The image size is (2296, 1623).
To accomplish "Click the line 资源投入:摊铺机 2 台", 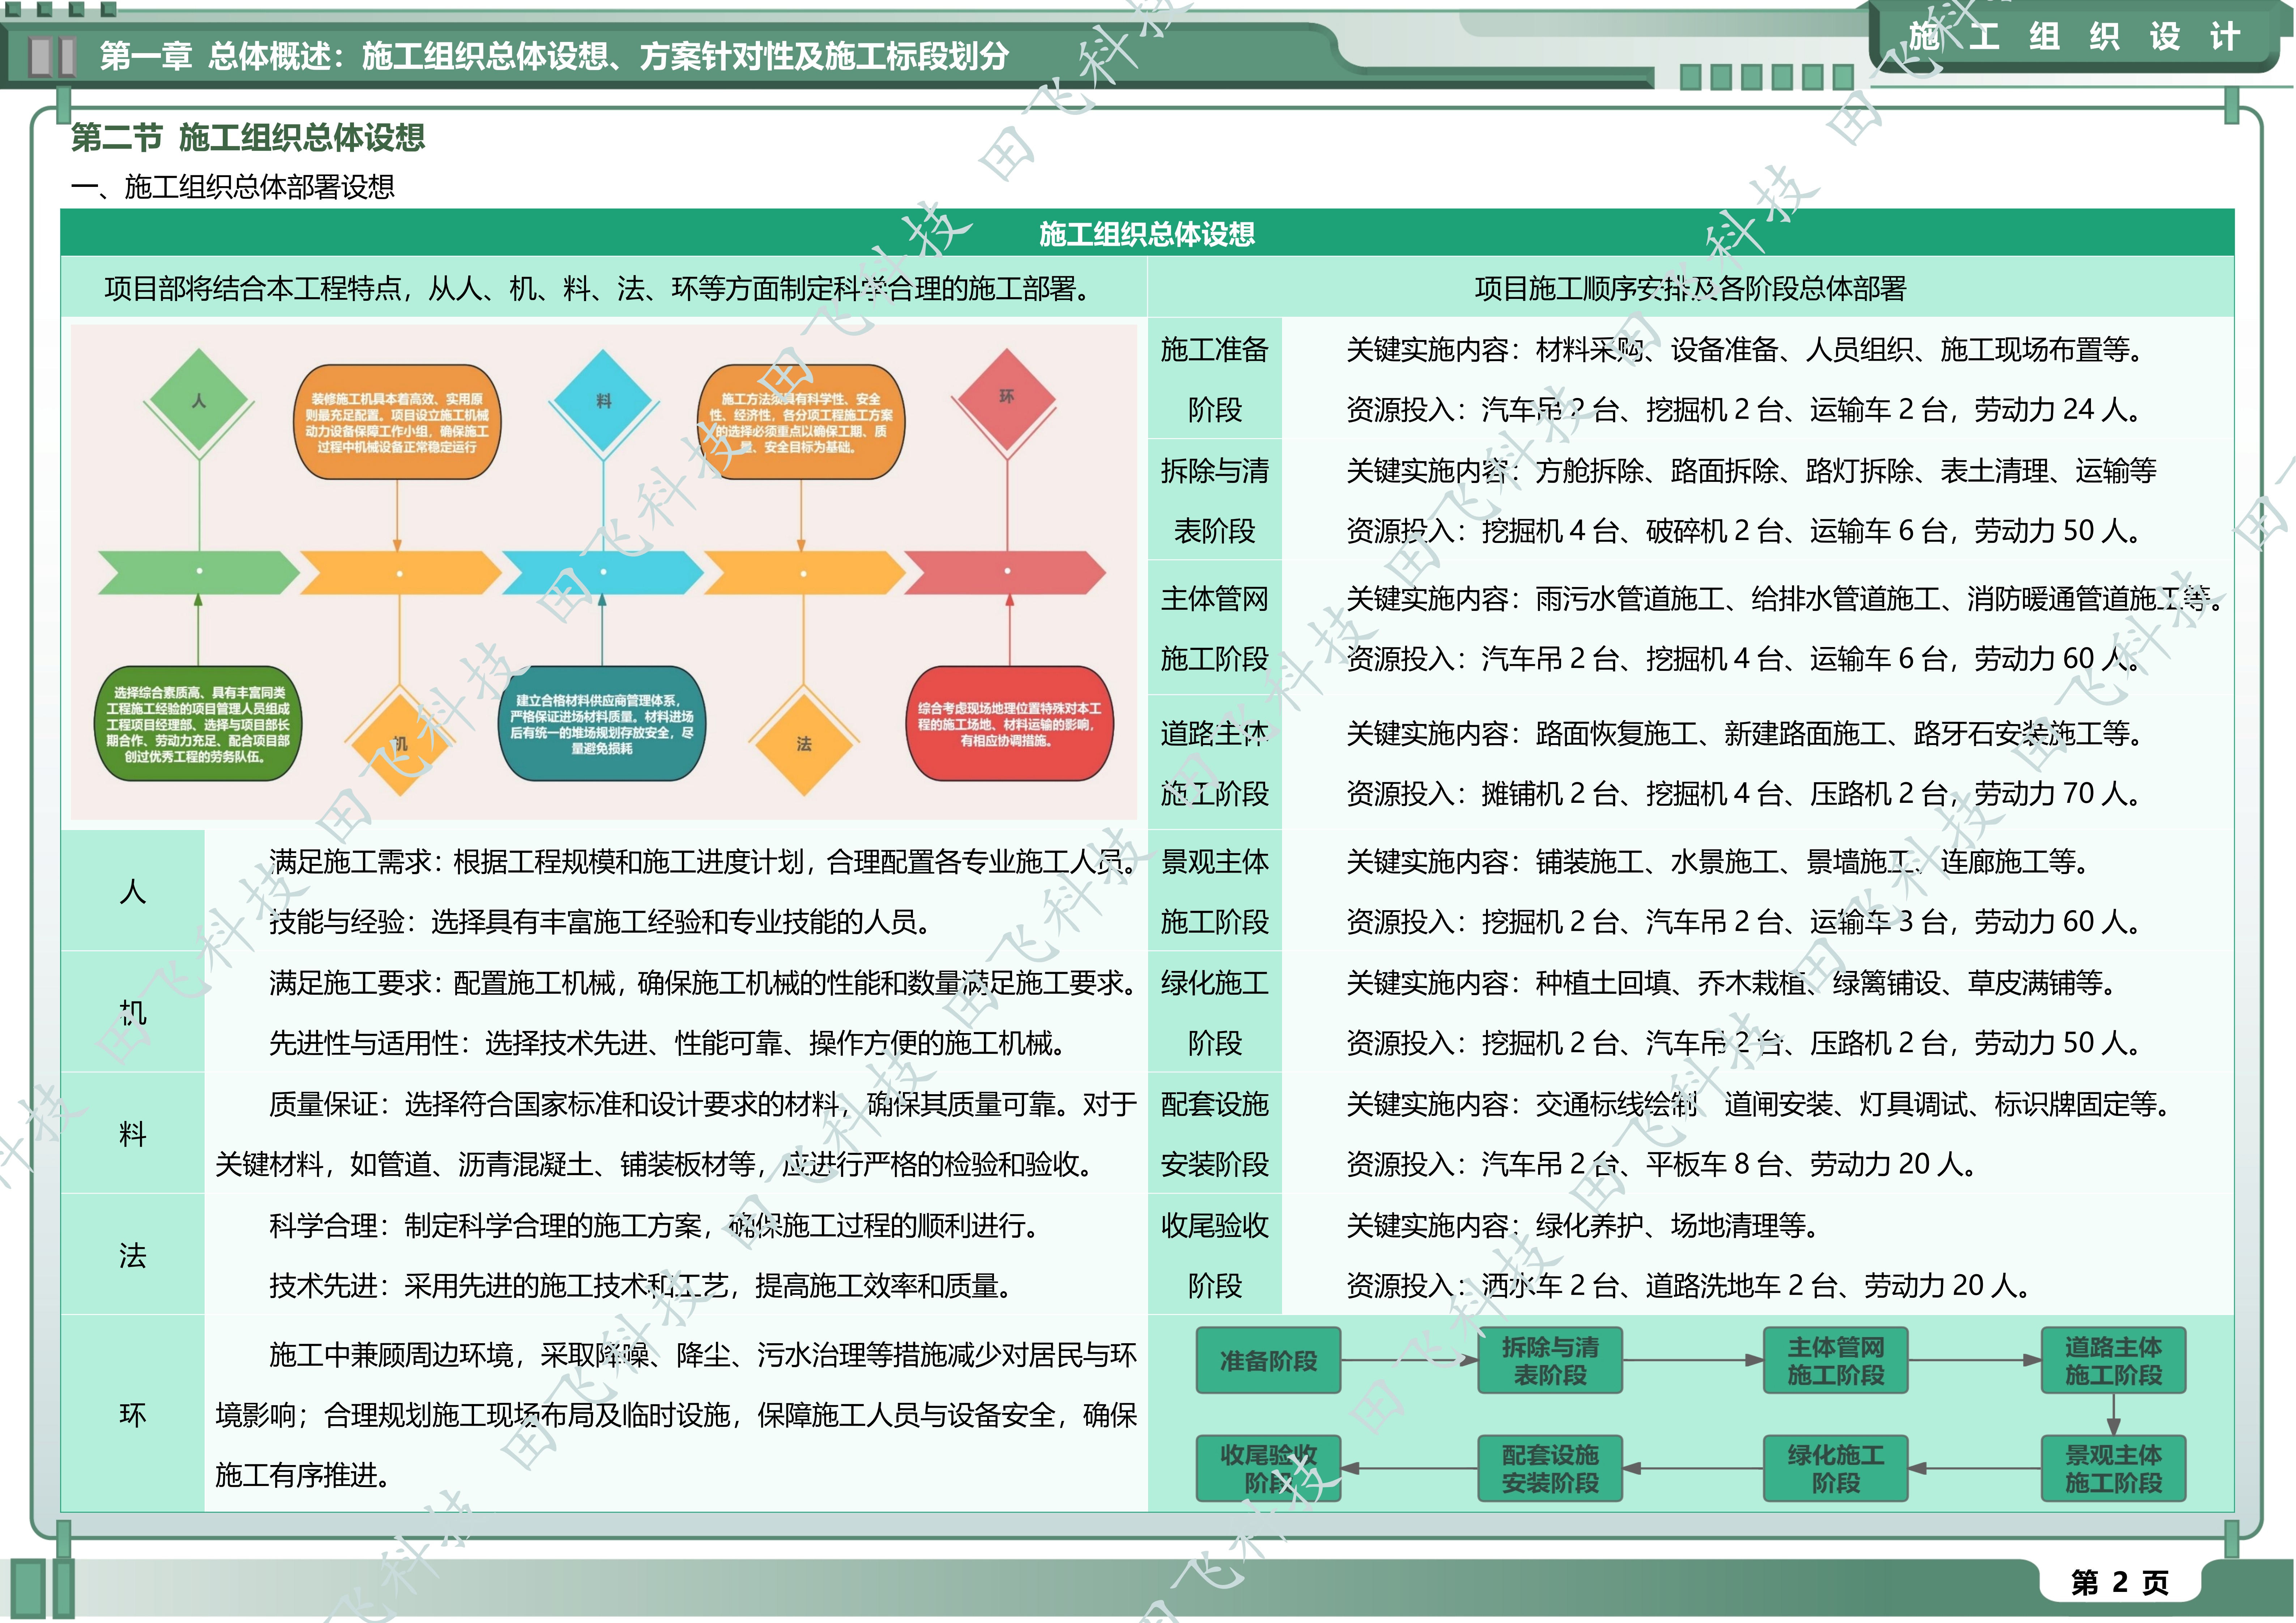I will click(x=1744, y=794).
